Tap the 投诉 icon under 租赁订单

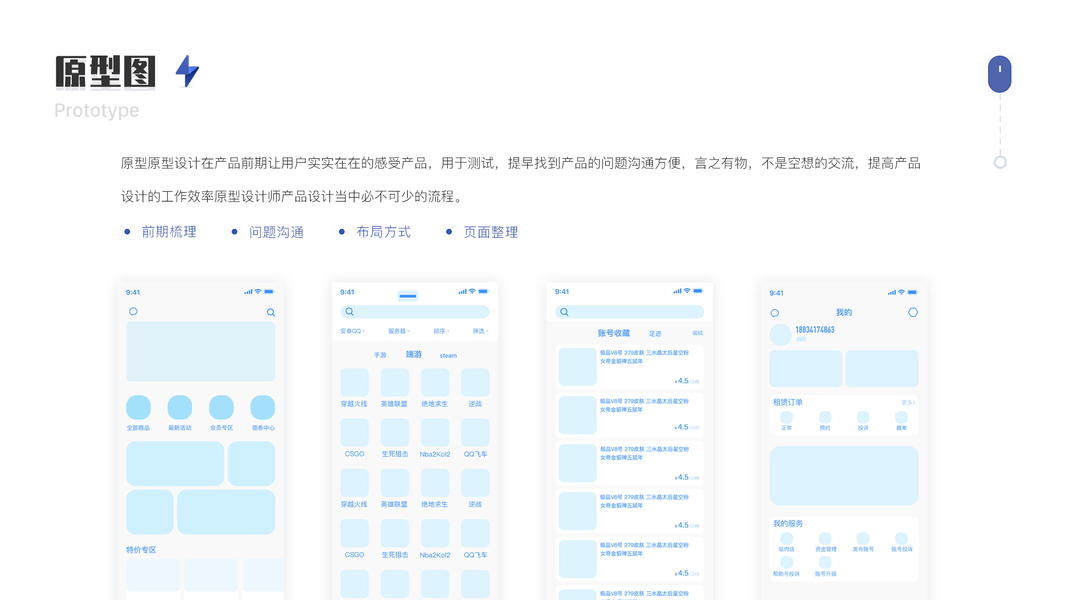[x=863, y=417]
